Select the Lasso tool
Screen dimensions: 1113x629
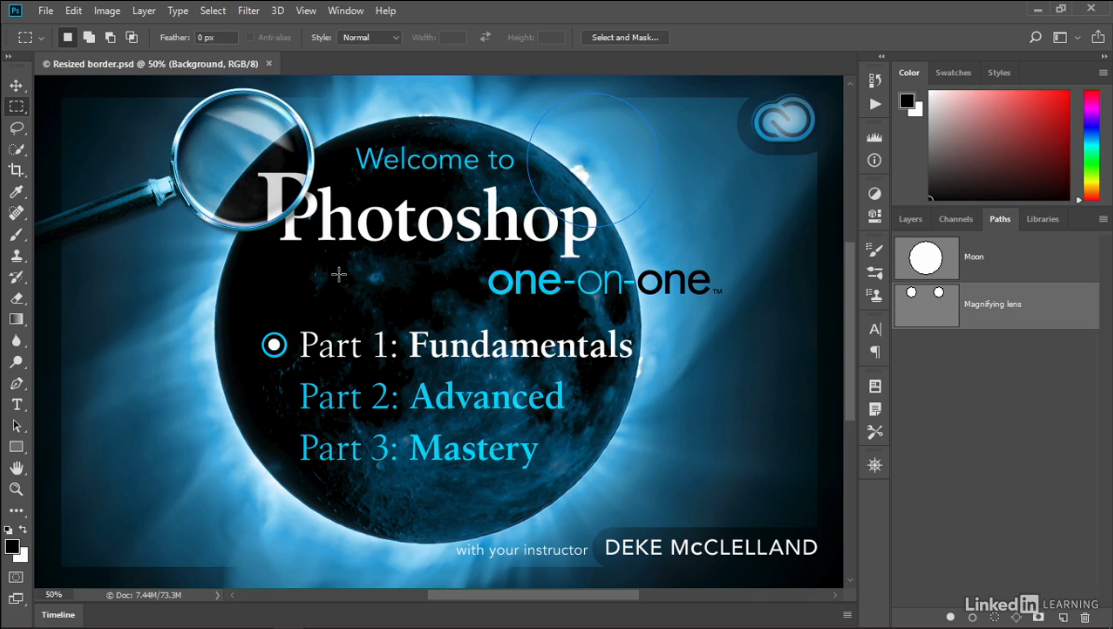click(16, 128)
